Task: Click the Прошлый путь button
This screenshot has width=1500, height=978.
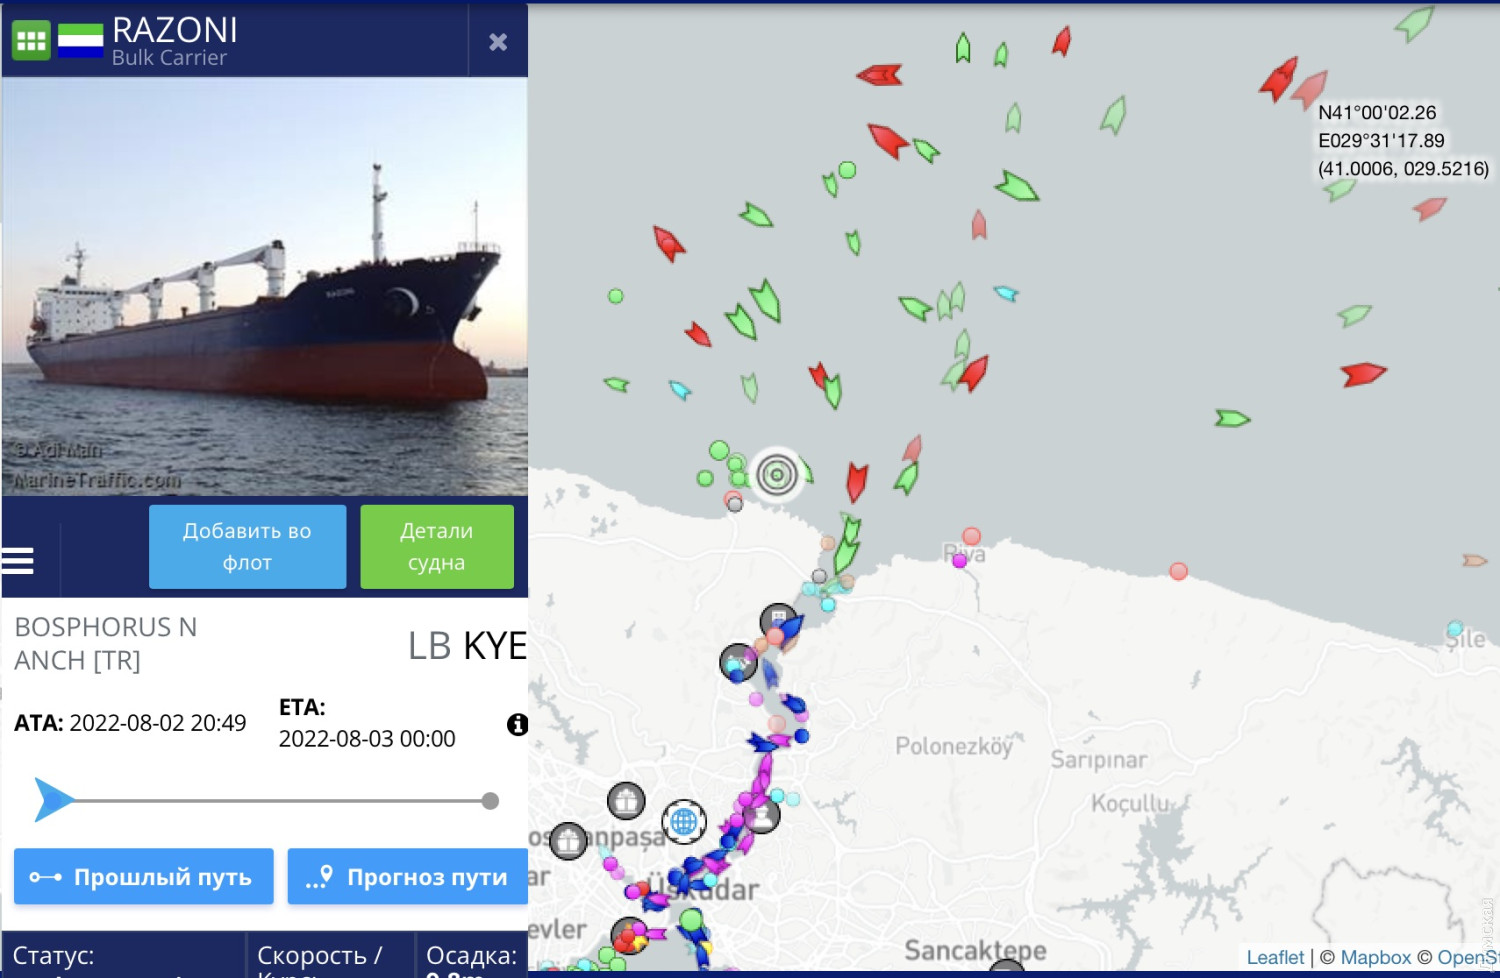Action: point(143,877)
